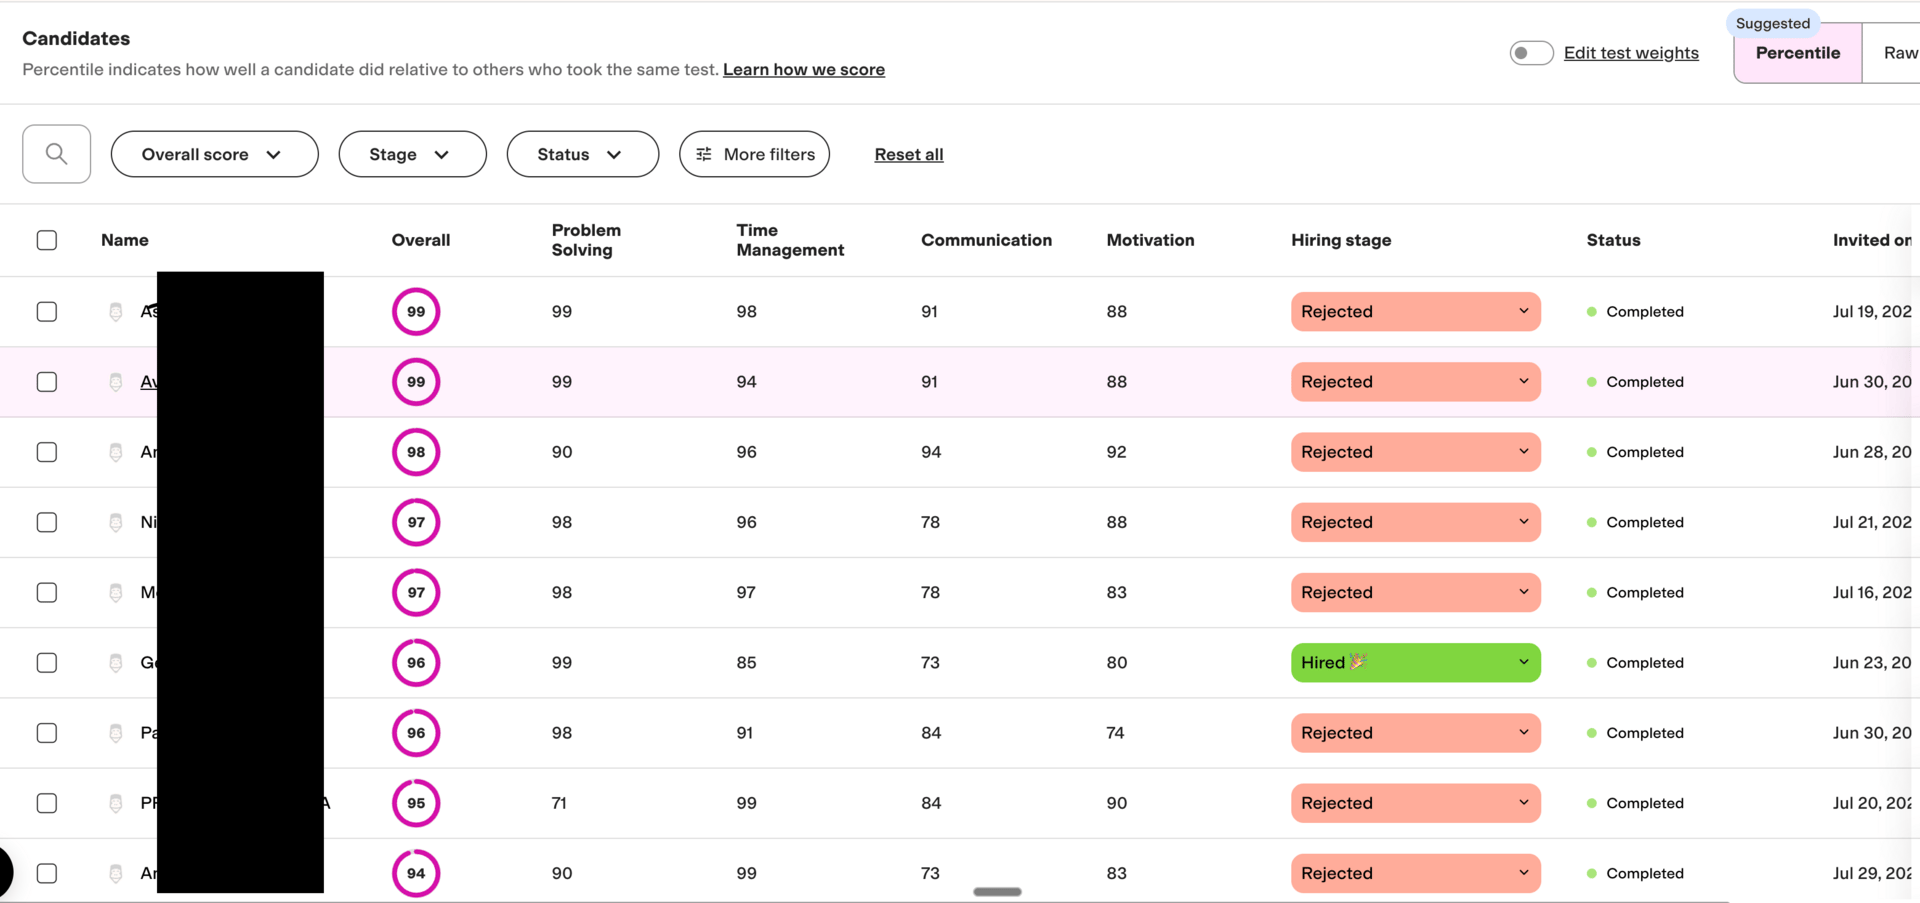1920x903 pixels.
Task: Click the search magnifier icon
Action: (56, 154)
